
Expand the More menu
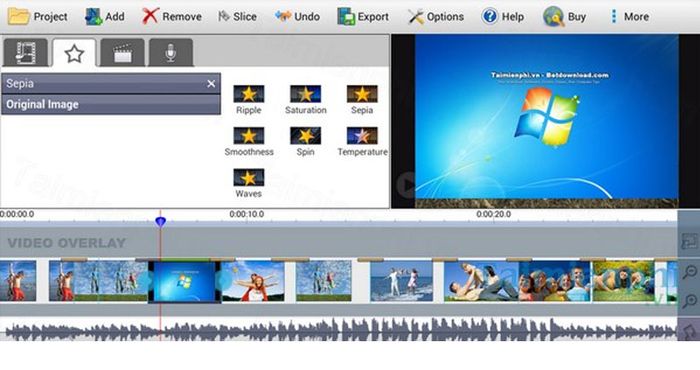629,17
